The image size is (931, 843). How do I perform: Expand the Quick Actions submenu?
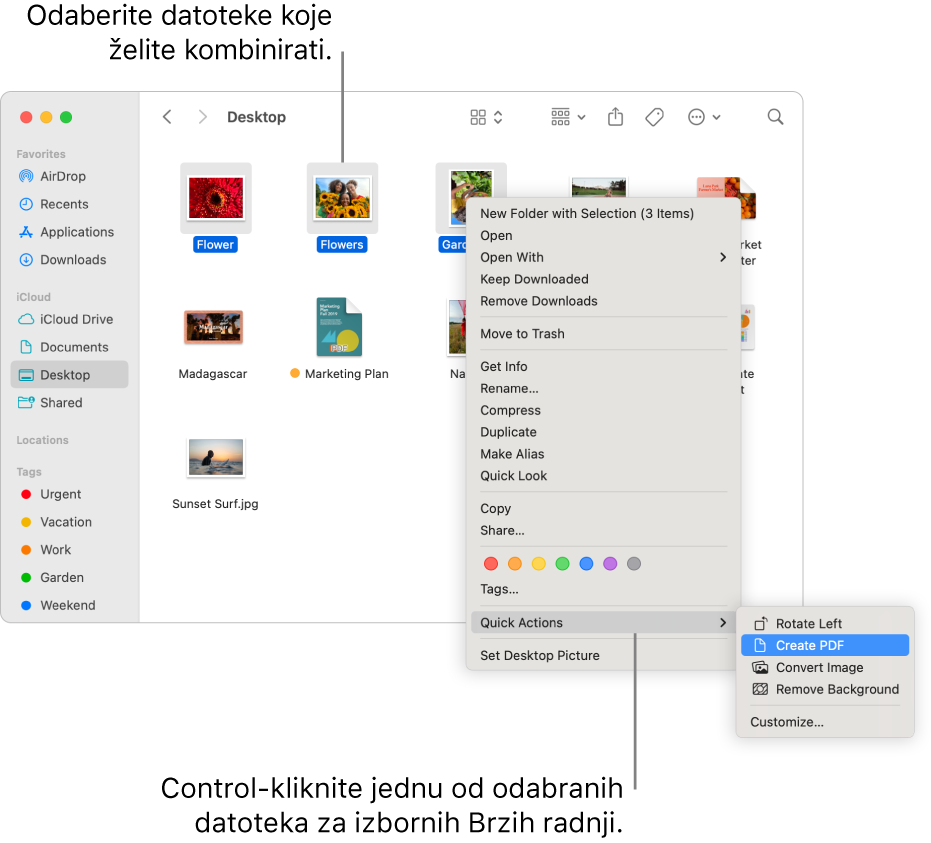pos(603,623)
